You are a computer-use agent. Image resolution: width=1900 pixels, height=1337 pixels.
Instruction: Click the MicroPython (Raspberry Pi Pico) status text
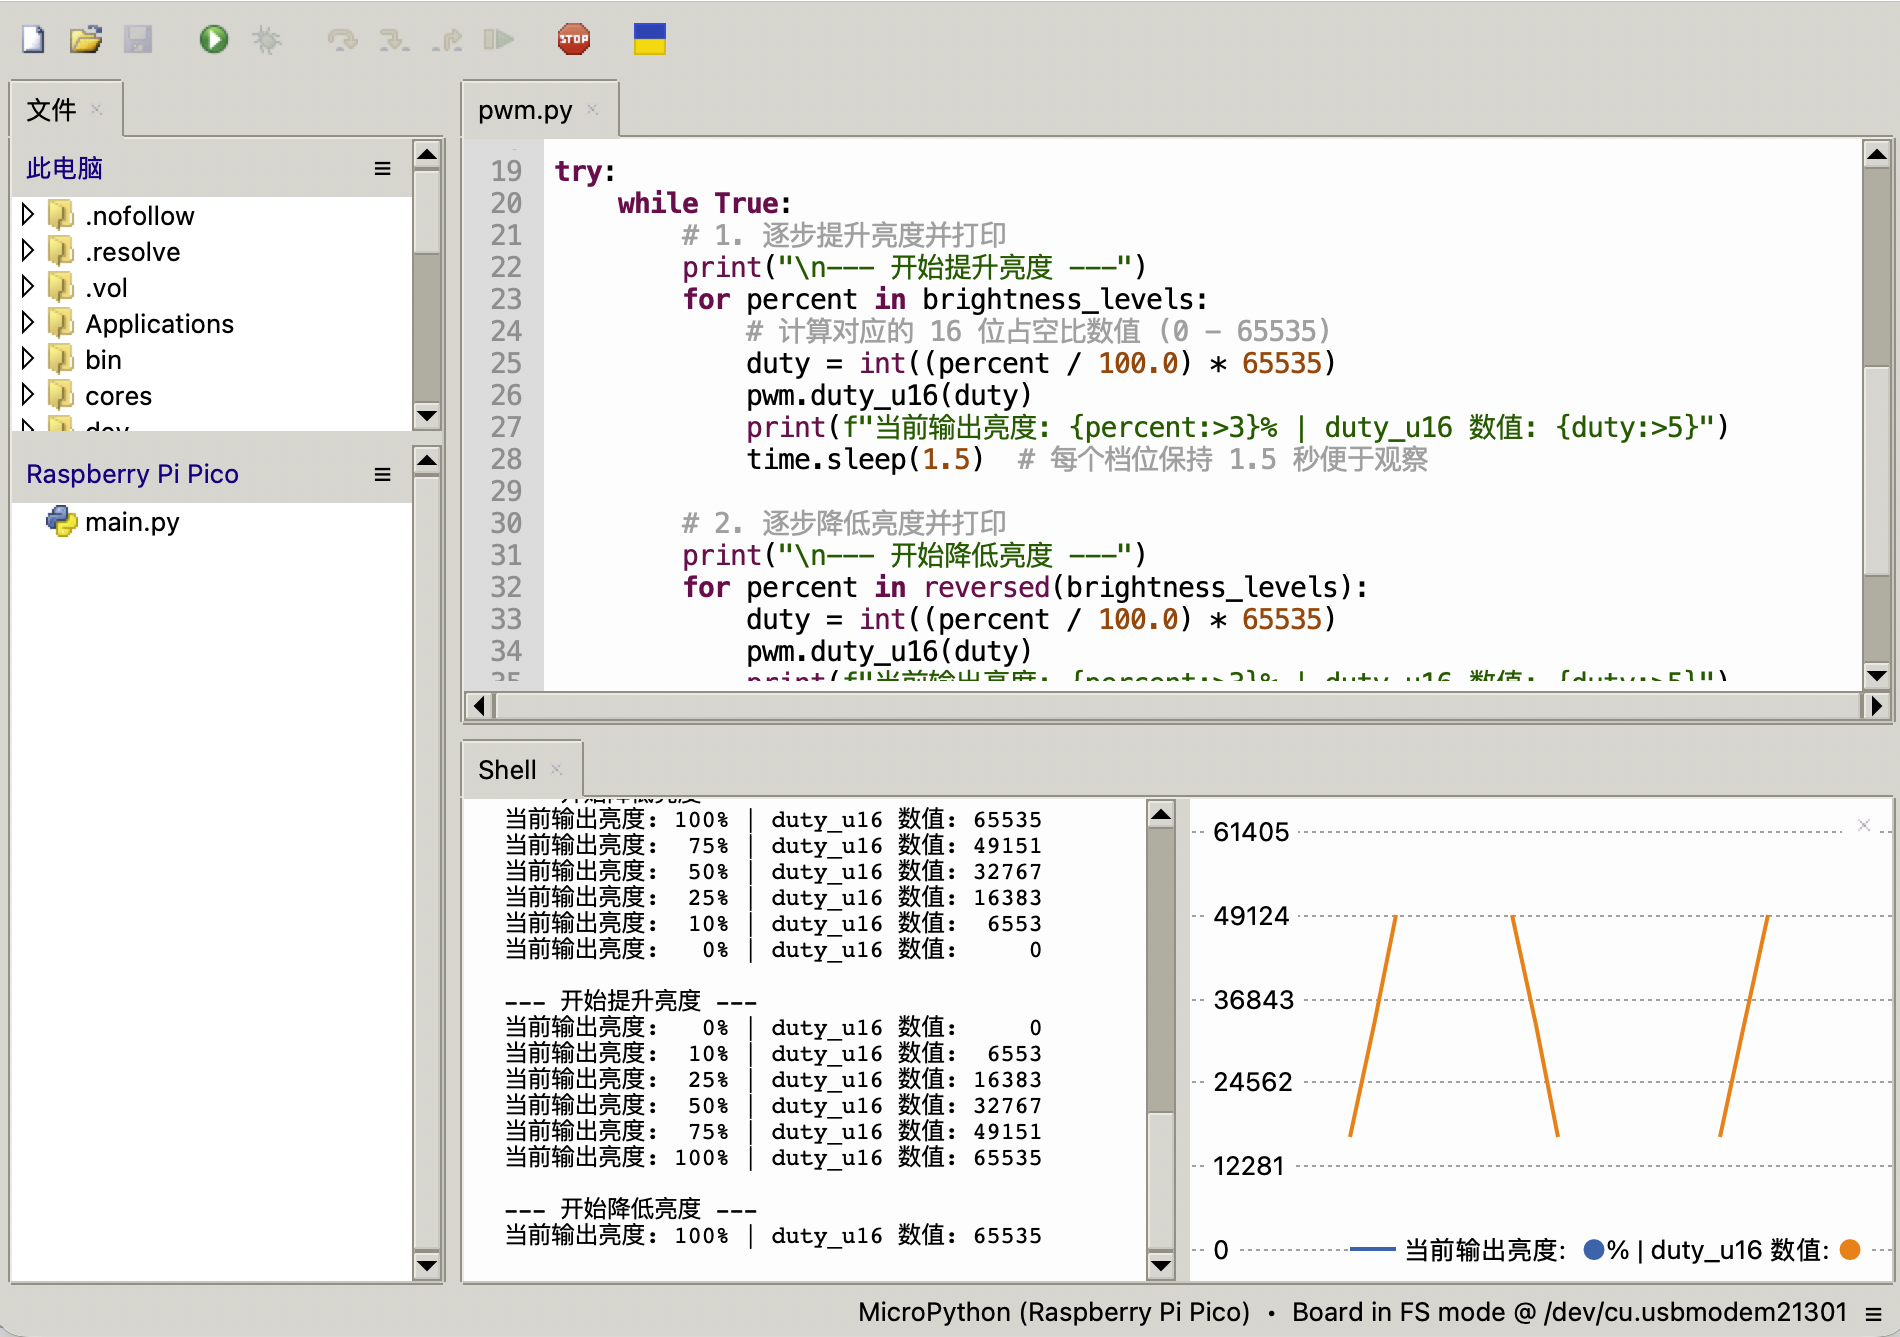1054,1312
